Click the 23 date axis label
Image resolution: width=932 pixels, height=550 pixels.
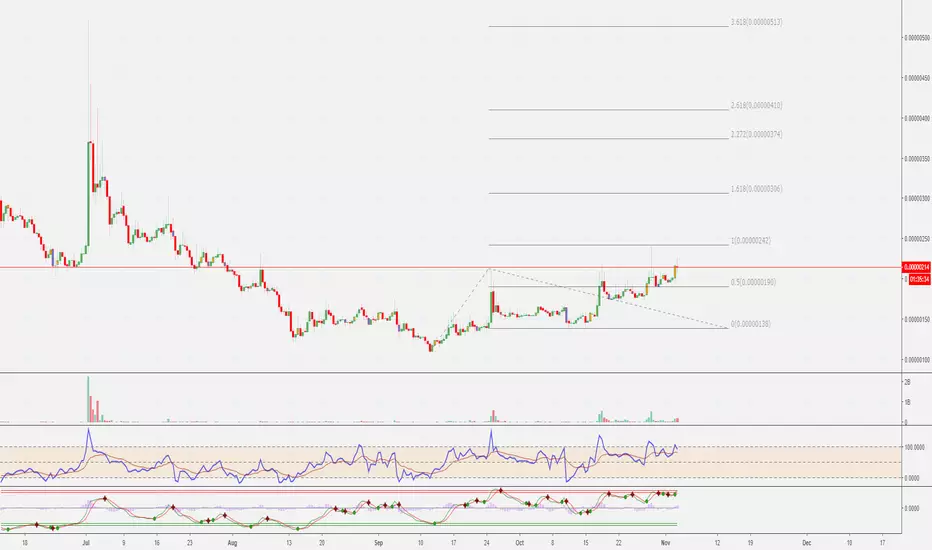click(x=190, y=543)
